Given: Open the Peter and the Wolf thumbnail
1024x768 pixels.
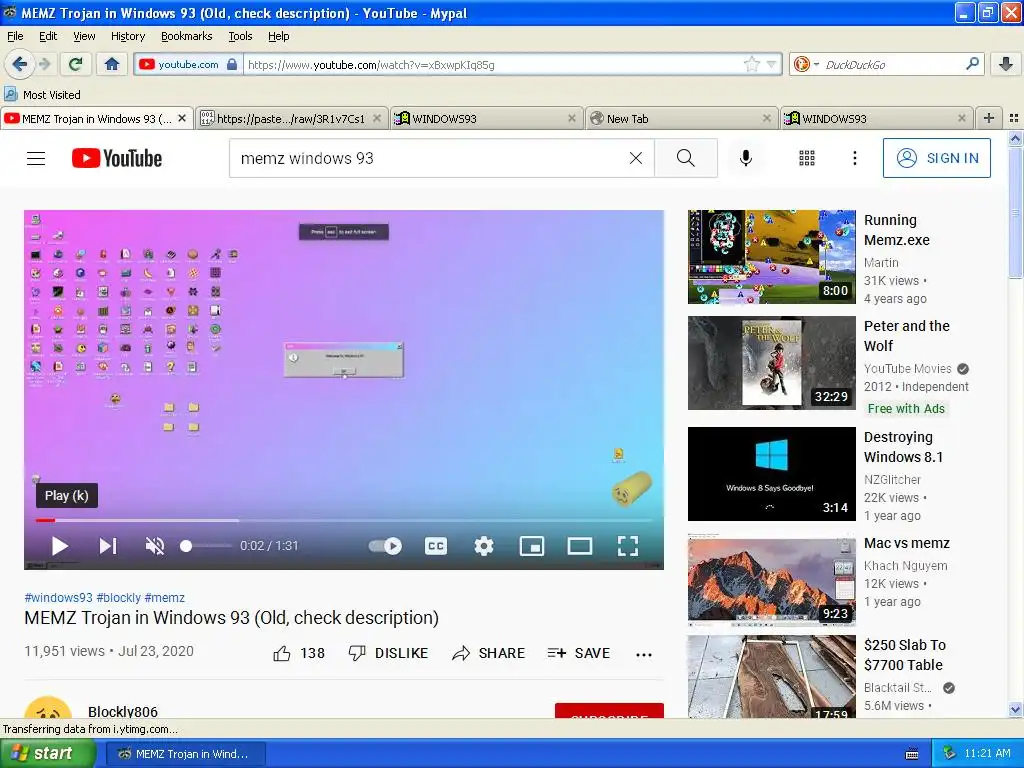Looking at the screenshot, I should 771,363.
